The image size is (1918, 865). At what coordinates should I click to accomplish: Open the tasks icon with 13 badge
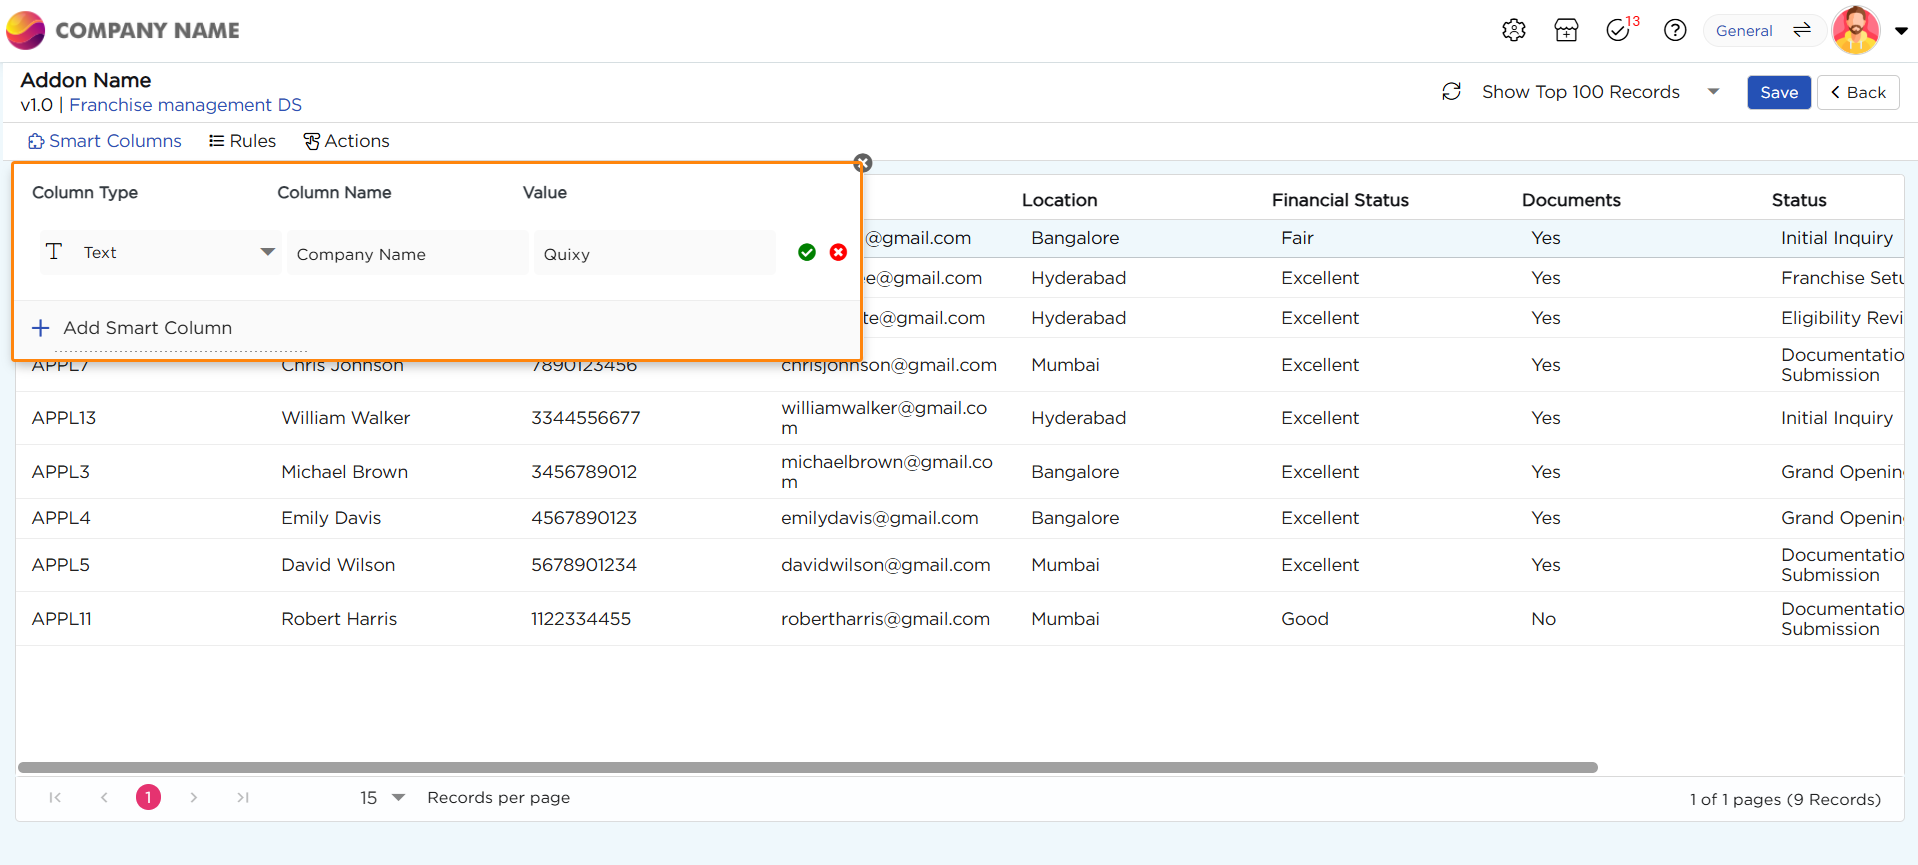[x=1619, y=30]
